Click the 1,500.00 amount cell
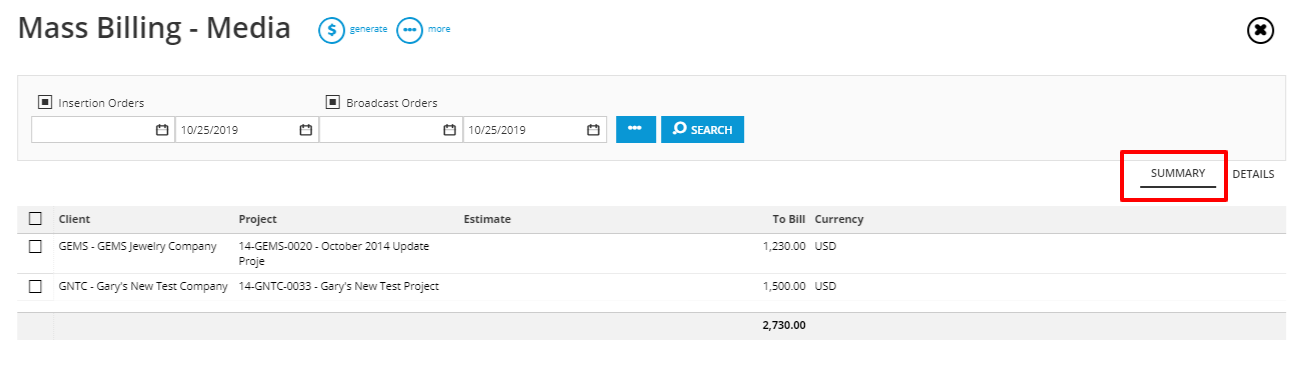This screenshot has height=382, width=1289. pos(783,286)
